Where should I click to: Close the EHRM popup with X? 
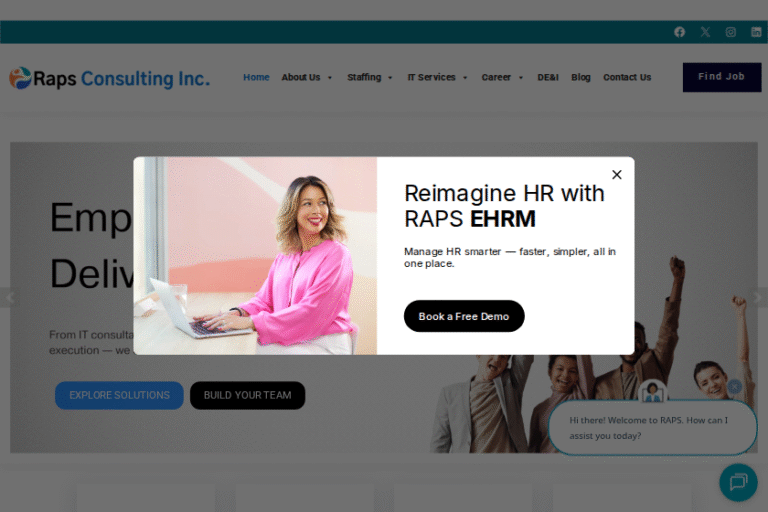616,174
